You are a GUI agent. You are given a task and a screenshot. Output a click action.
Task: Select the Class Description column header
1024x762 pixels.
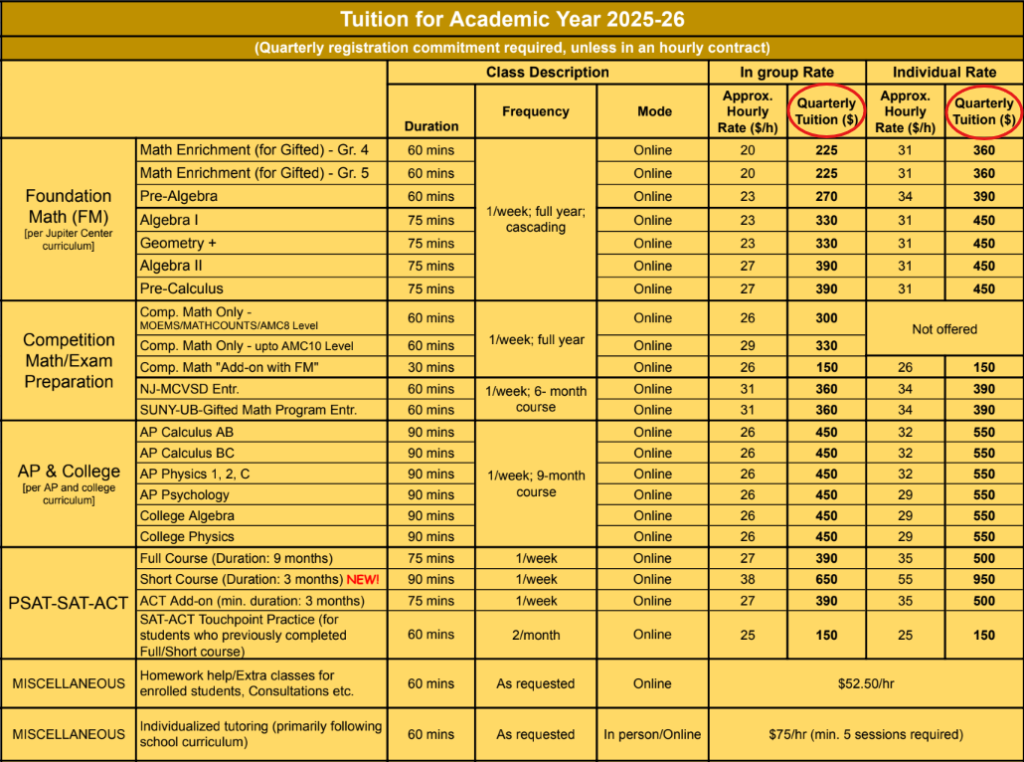(547, 73)
